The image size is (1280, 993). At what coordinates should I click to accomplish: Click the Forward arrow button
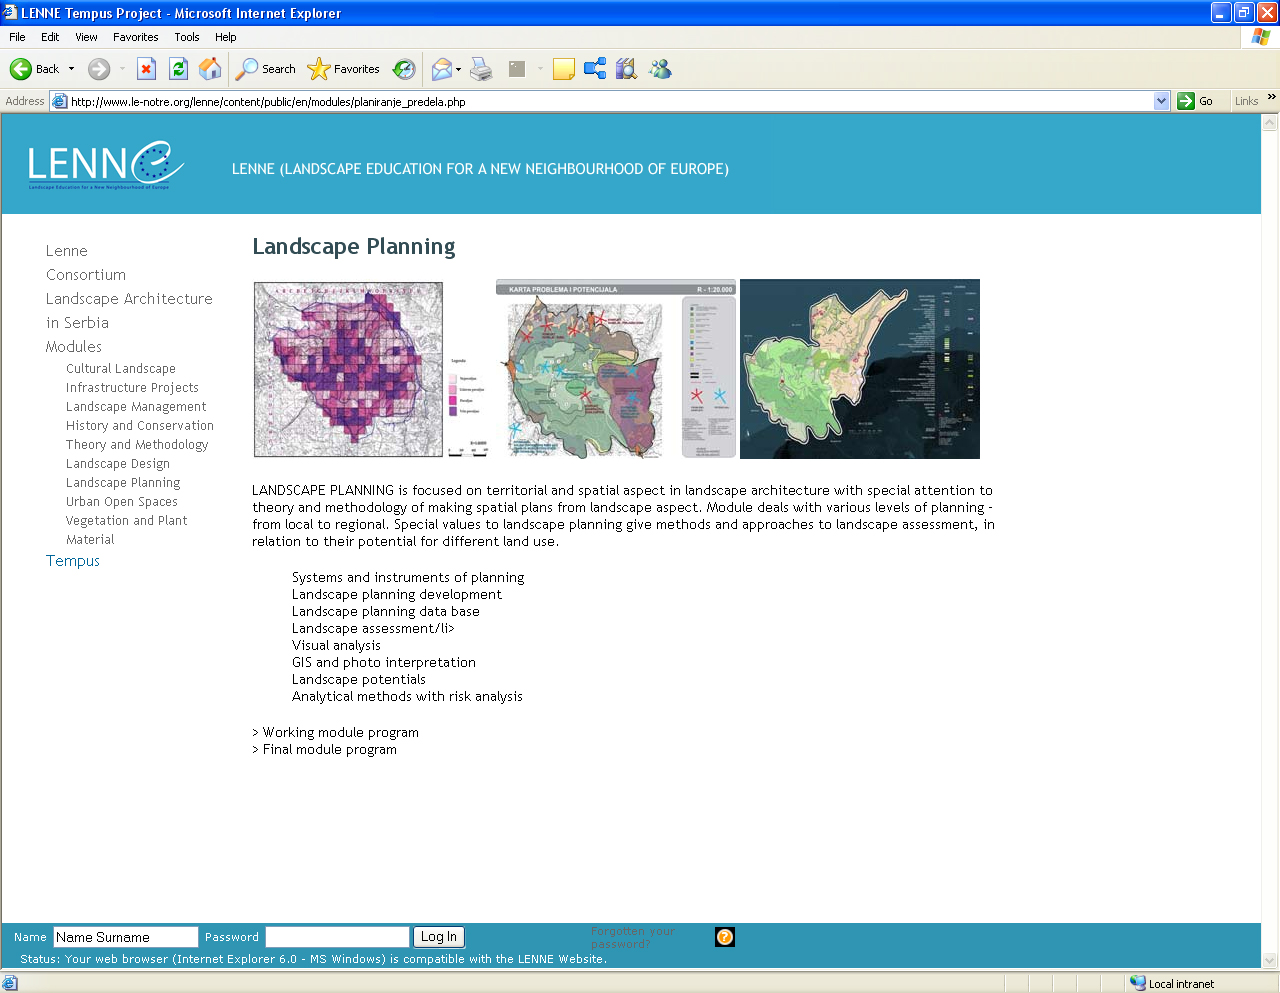[98, 69]
